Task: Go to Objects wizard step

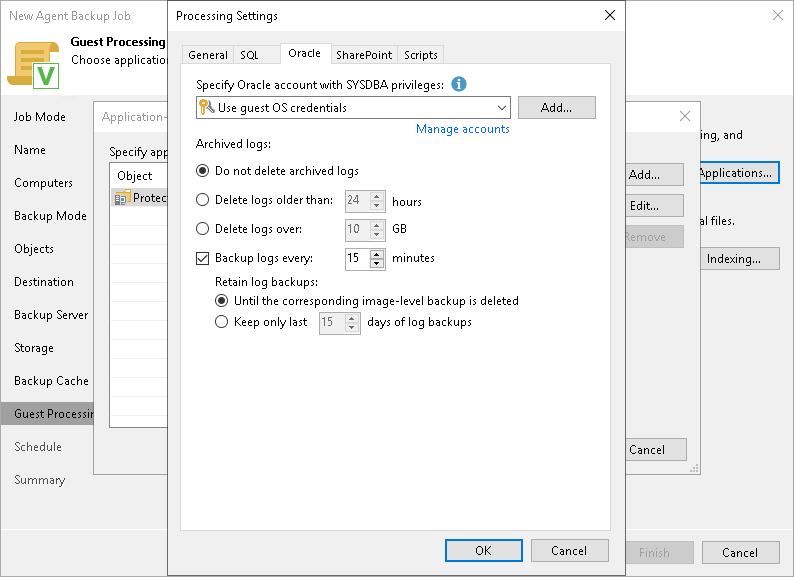Action: 34,249
